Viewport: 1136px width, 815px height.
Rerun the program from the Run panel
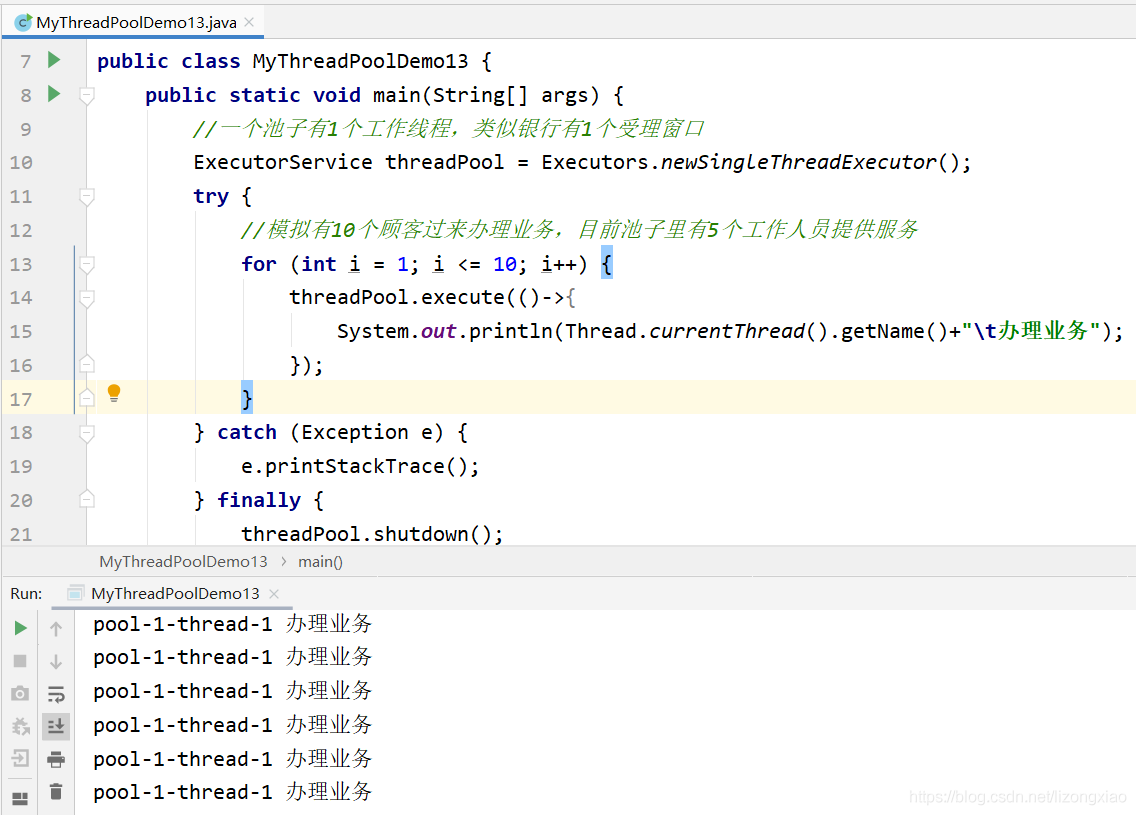click(x=20, y=628)
